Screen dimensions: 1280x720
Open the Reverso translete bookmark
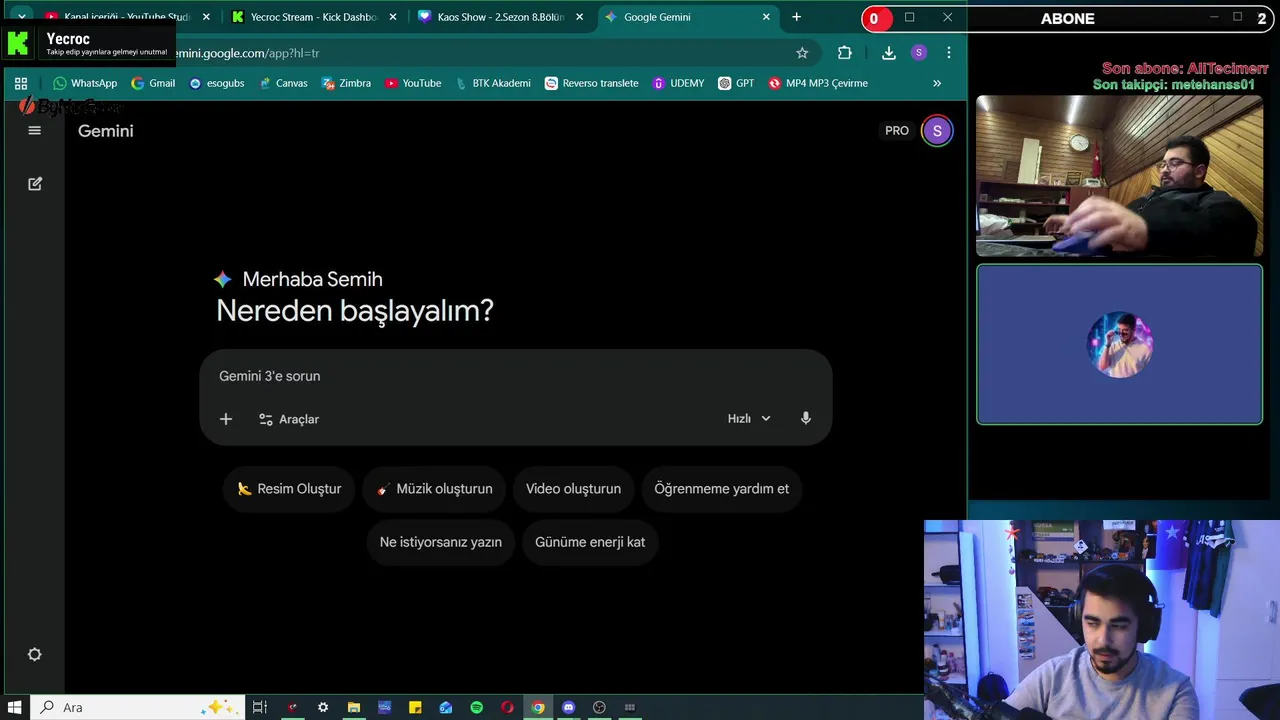tap(591, 83)
